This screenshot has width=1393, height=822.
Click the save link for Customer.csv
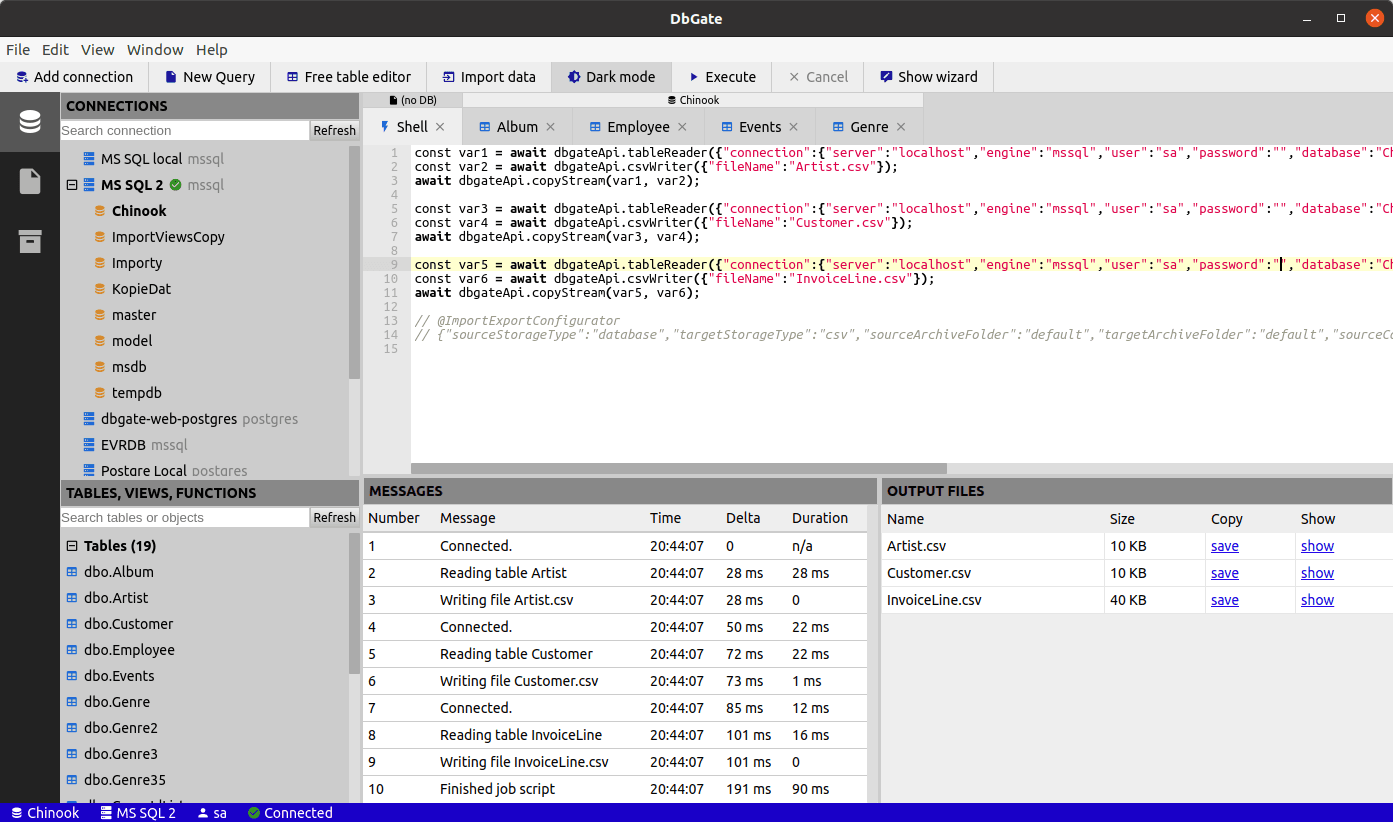1224,572
